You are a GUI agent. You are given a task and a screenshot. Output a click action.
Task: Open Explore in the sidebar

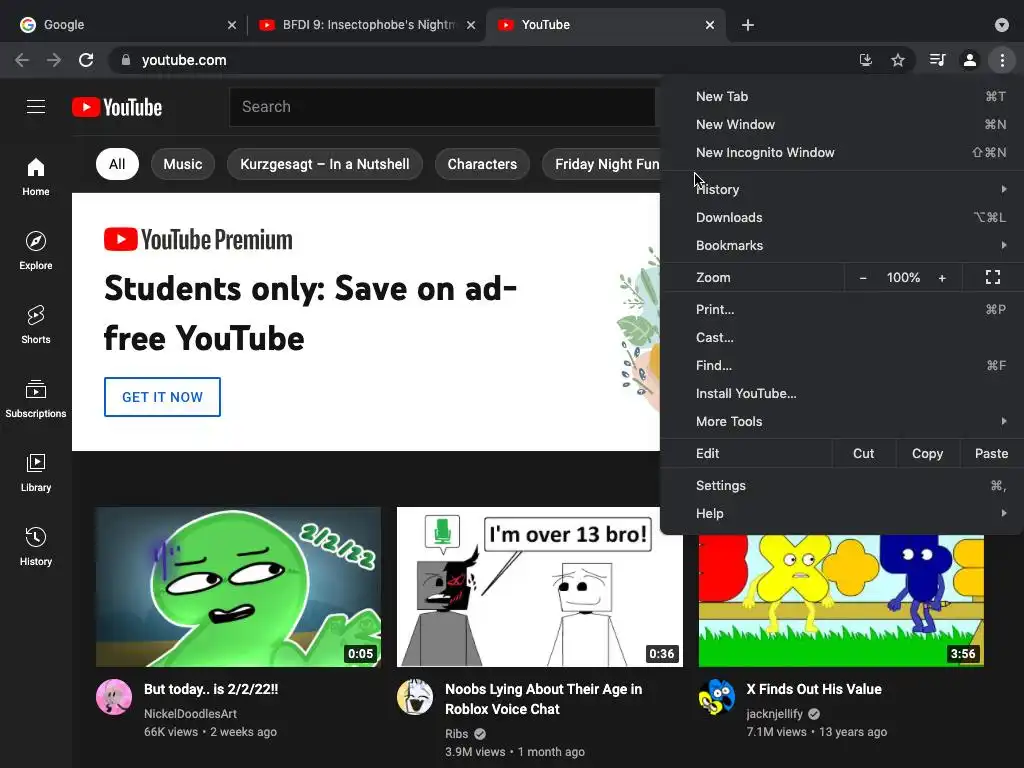click(x=36, y=251)
